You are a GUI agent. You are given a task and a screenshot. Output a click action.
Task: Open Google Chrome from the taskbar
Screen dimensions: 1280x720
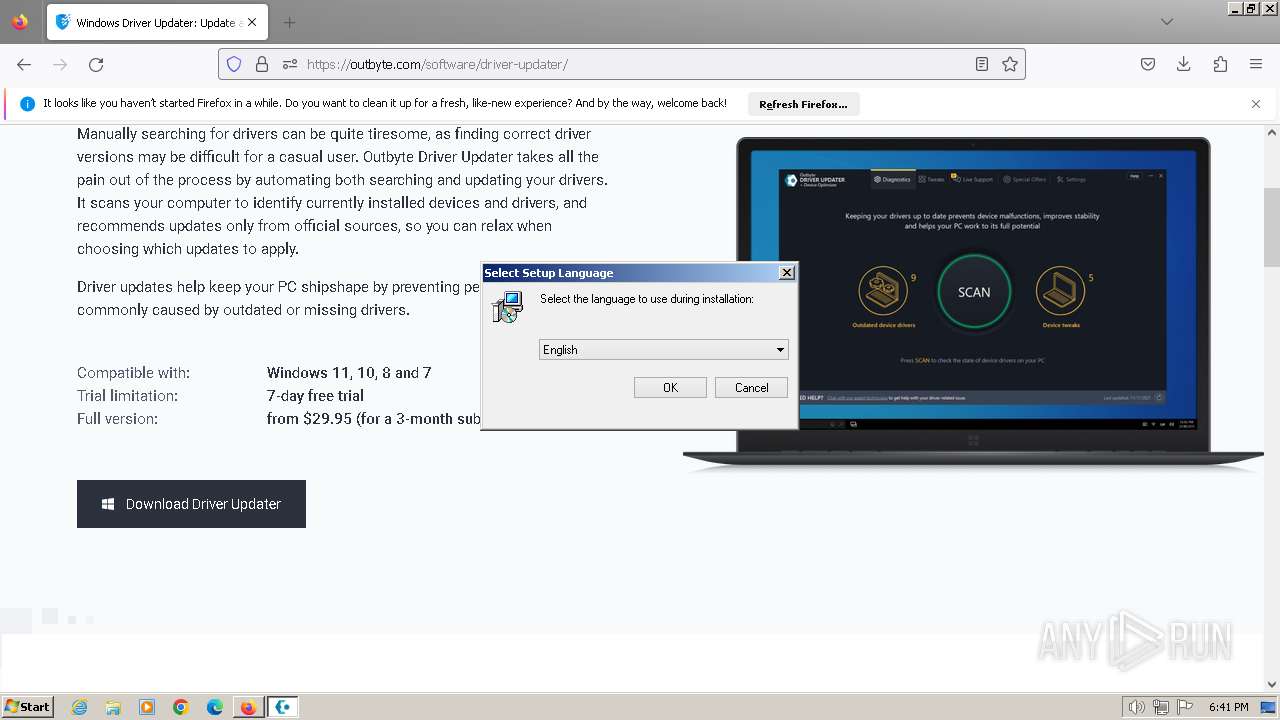pos(181,707)
